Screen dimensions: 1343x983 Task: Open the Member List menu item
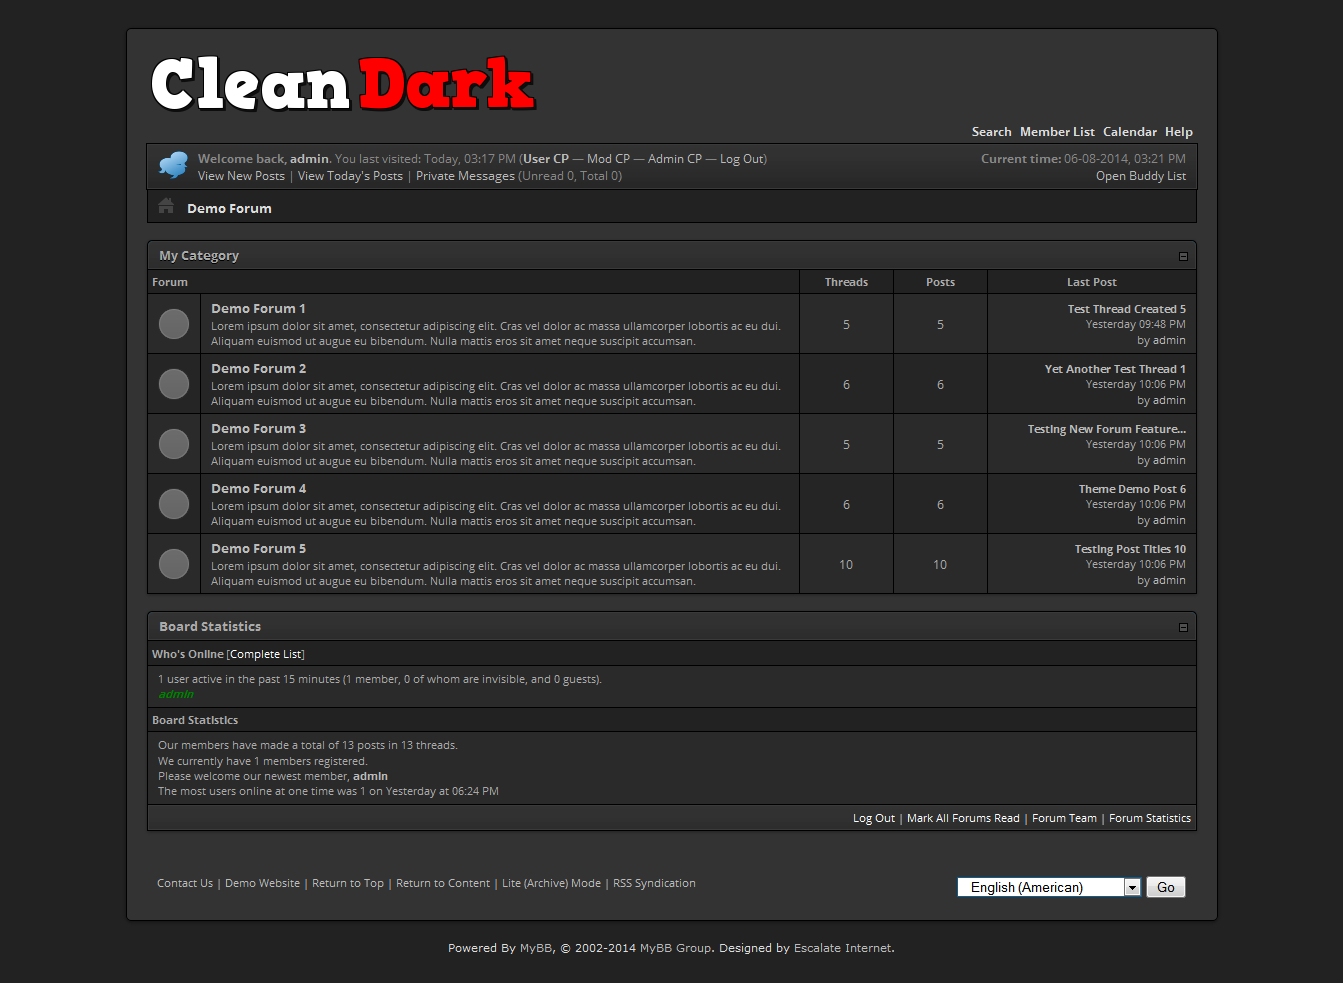1057,132
